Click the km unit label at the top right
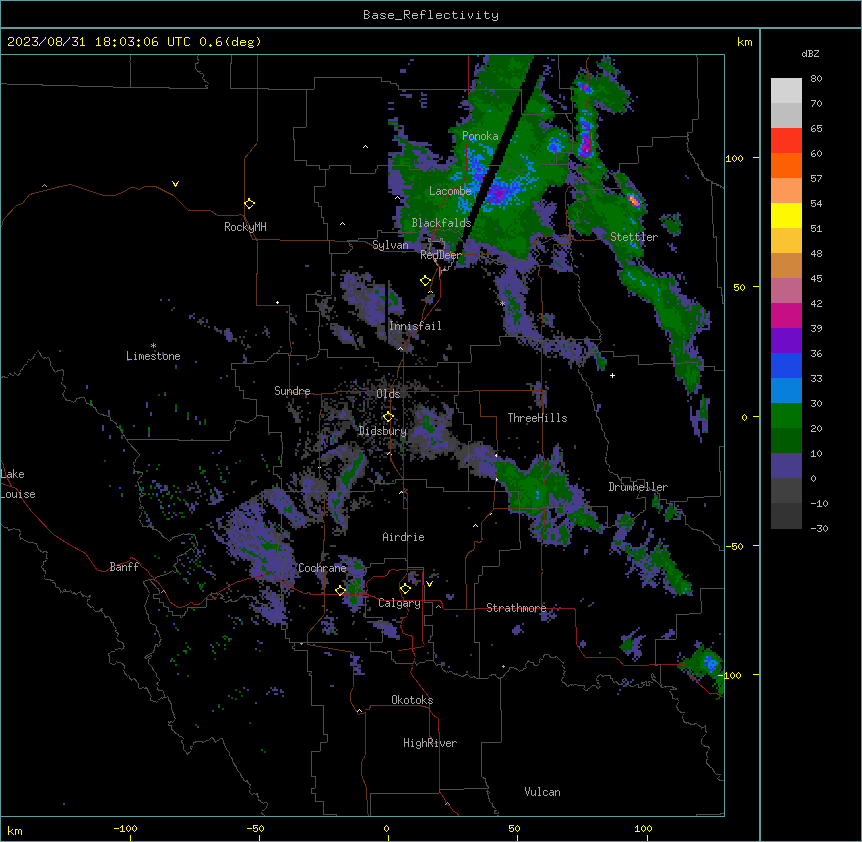 745,42
